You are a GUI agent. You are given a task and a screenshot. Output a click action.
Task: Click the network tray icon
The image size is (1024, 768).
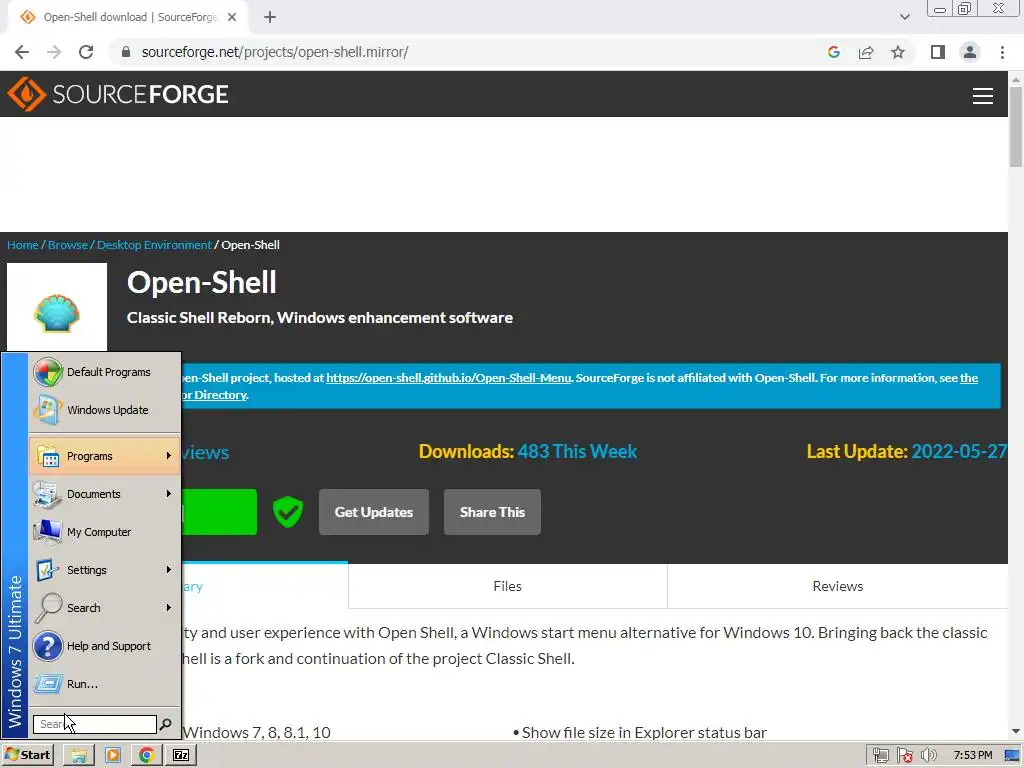click(x=880, y=756)
